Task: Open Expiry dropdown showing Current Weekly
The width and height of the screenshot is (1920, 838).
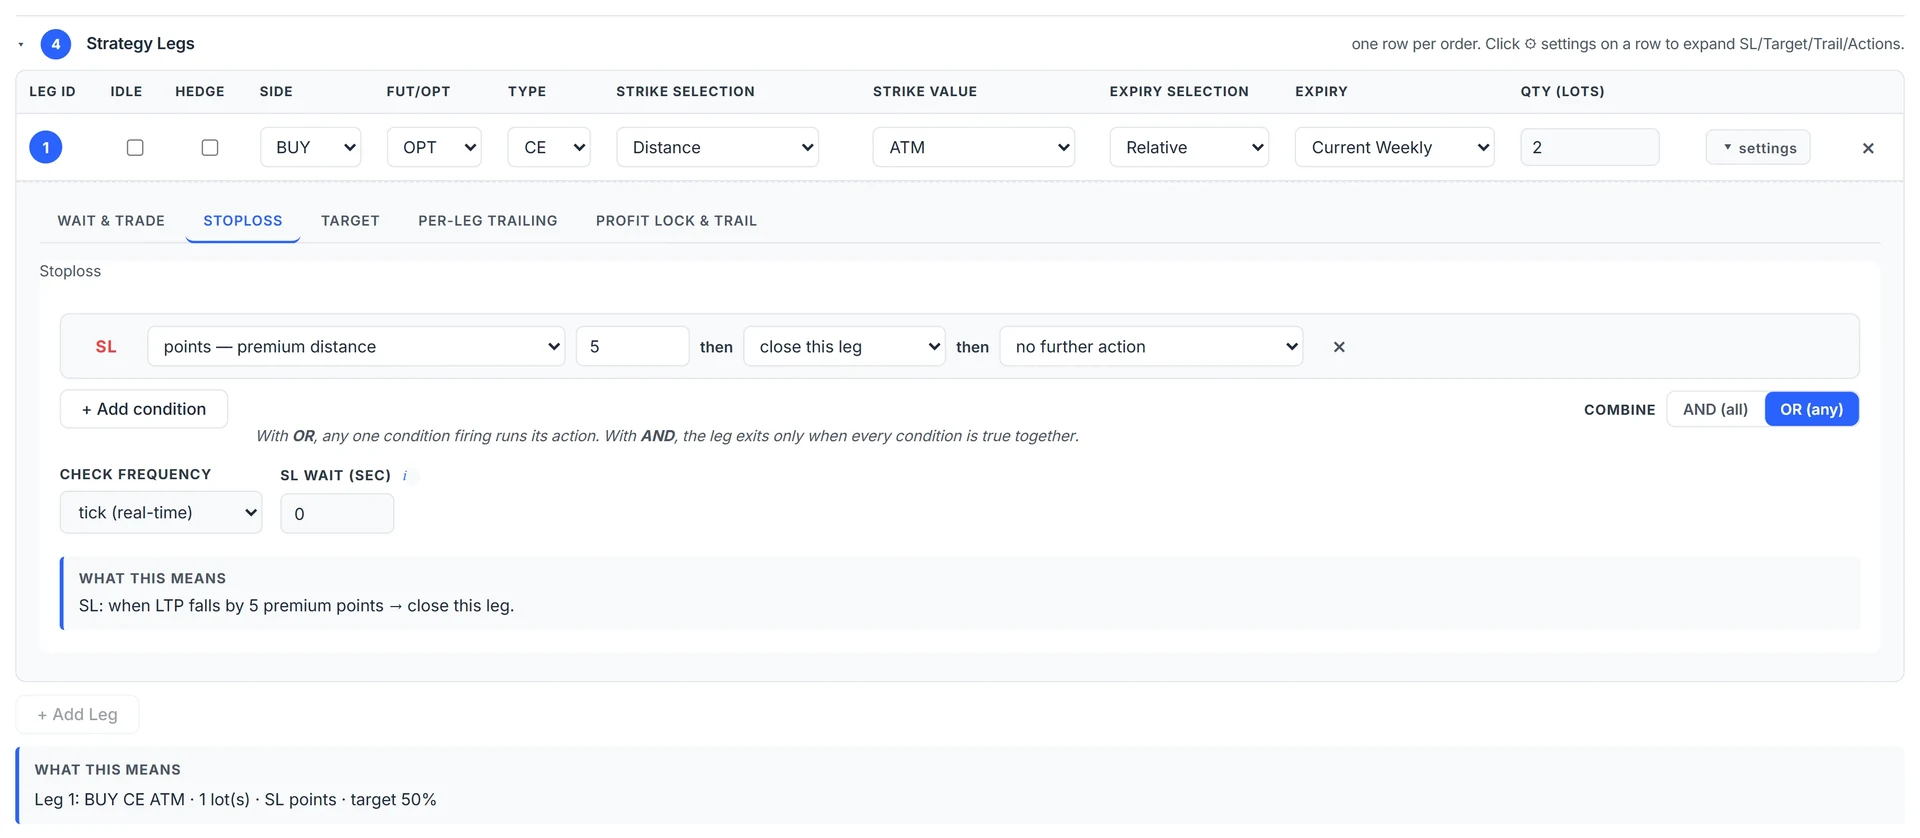Action: (1395, 147)
